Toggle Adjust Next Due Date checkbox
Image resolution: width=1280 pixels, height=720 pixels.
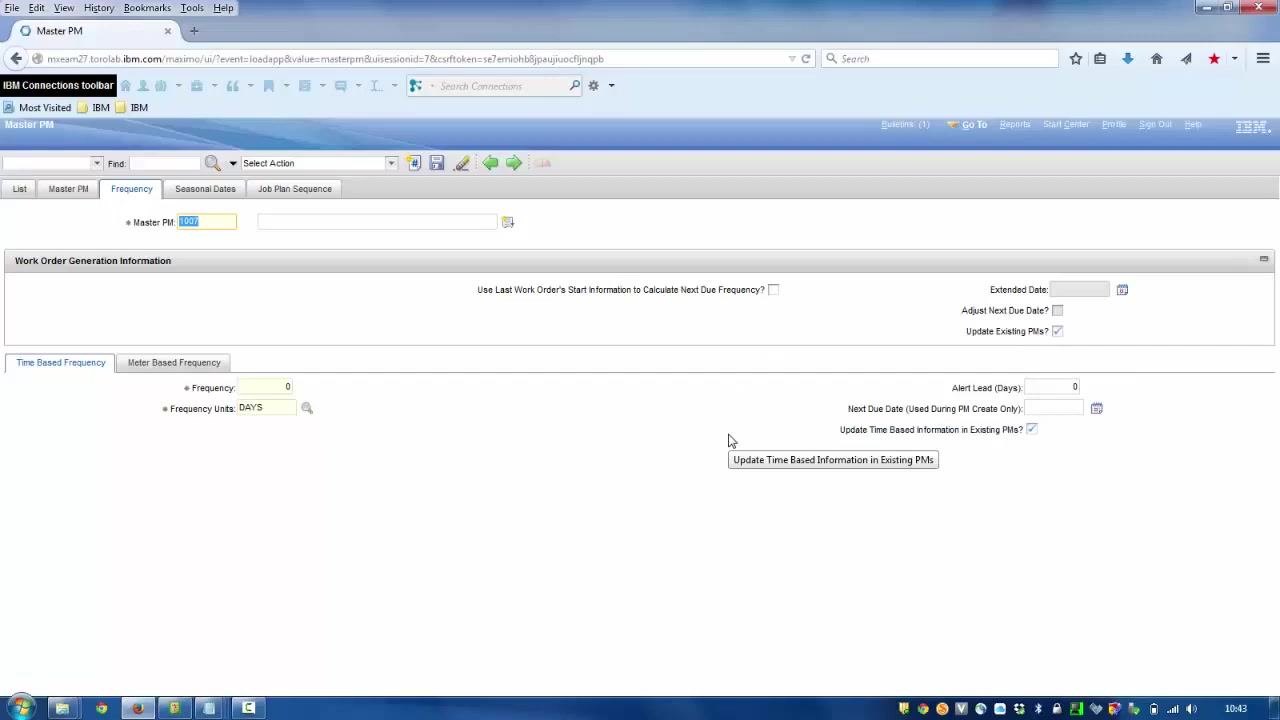click(x=1057, y=311)
